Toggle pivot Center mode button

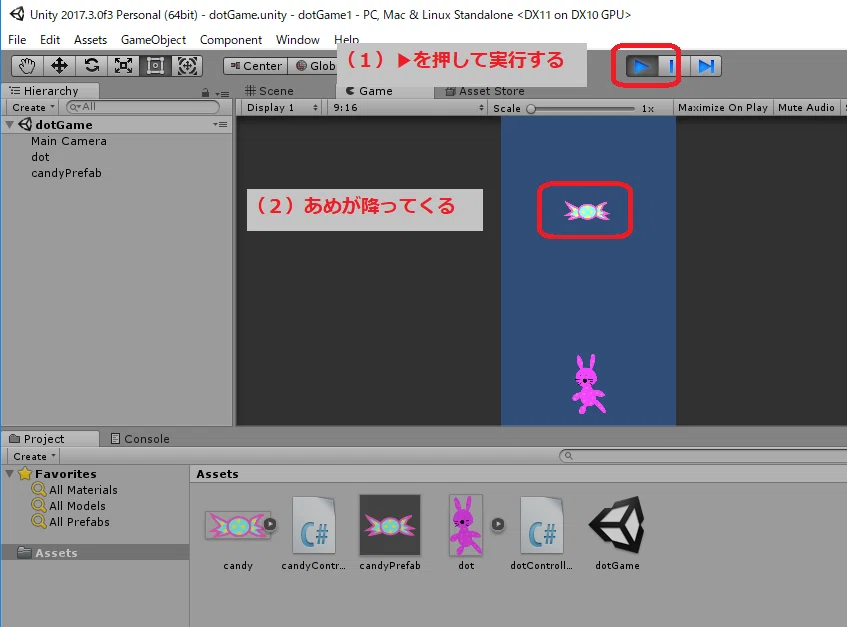pyautogui.click(x=256, y=66)
